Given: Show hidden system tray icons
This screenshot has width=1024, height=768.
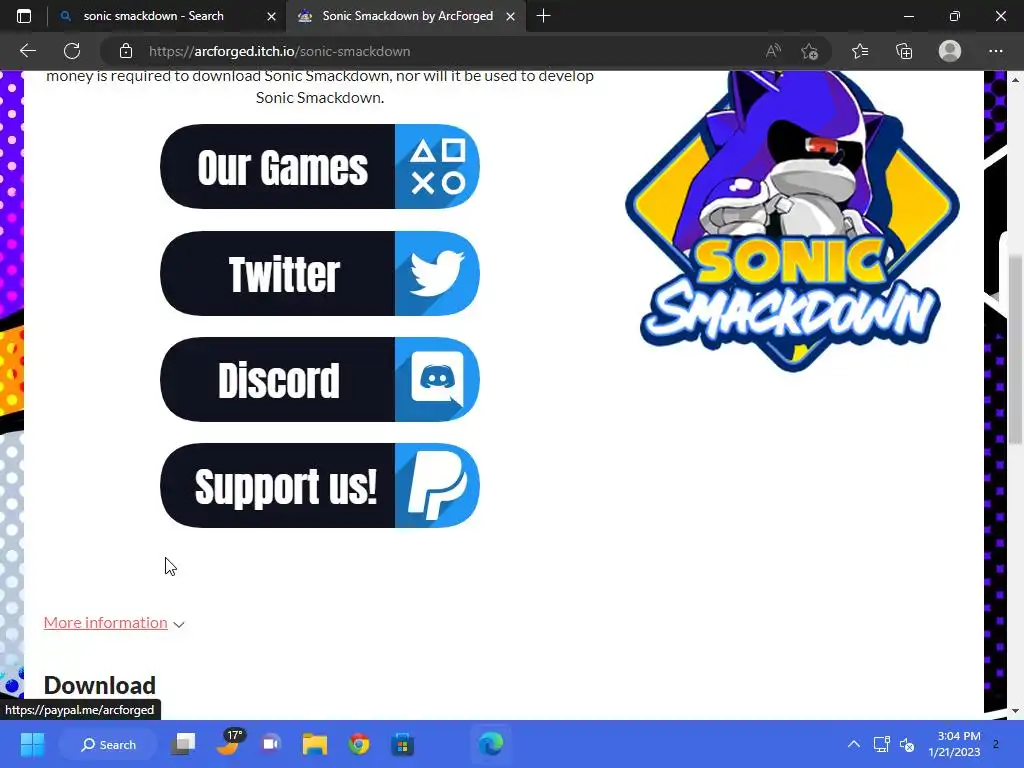Looking at the screenshot, I should 854,744.
